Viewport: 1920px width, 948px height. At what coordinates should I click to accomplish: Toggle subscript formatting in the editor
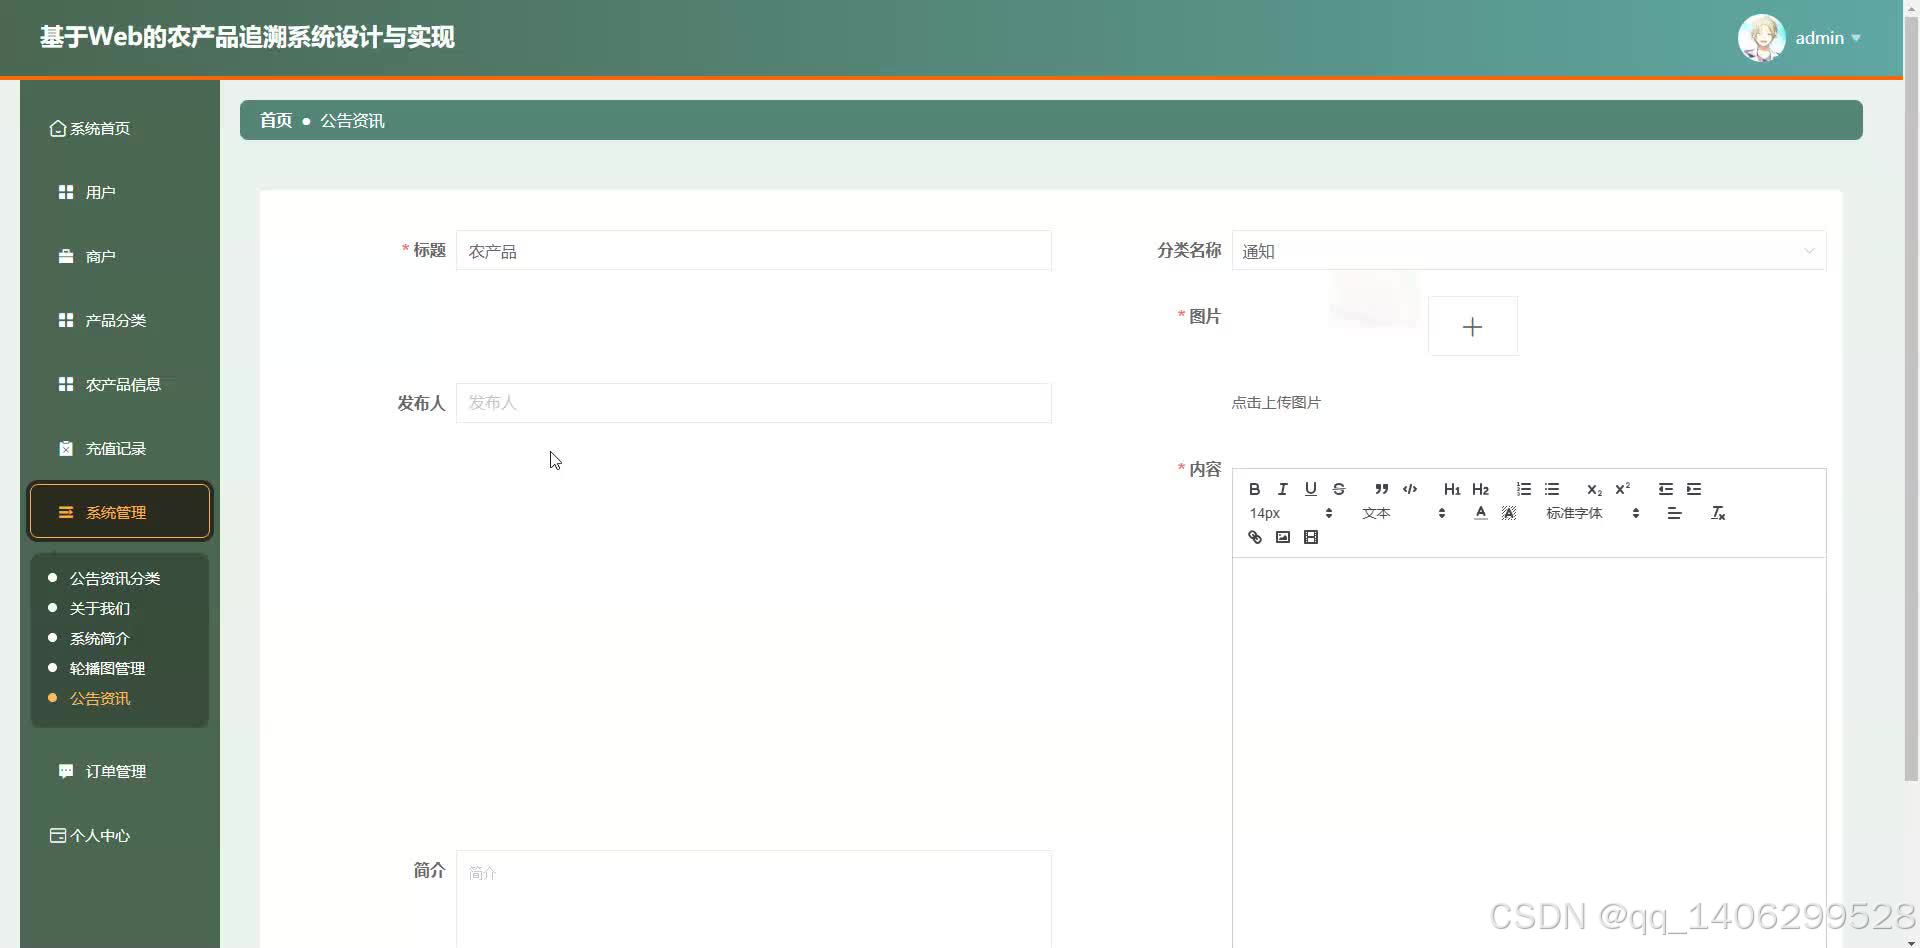pos(1594,489)
